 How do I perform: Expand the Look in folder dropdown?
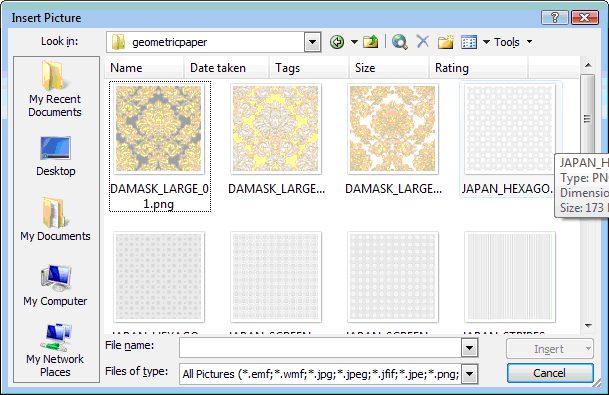312,42
